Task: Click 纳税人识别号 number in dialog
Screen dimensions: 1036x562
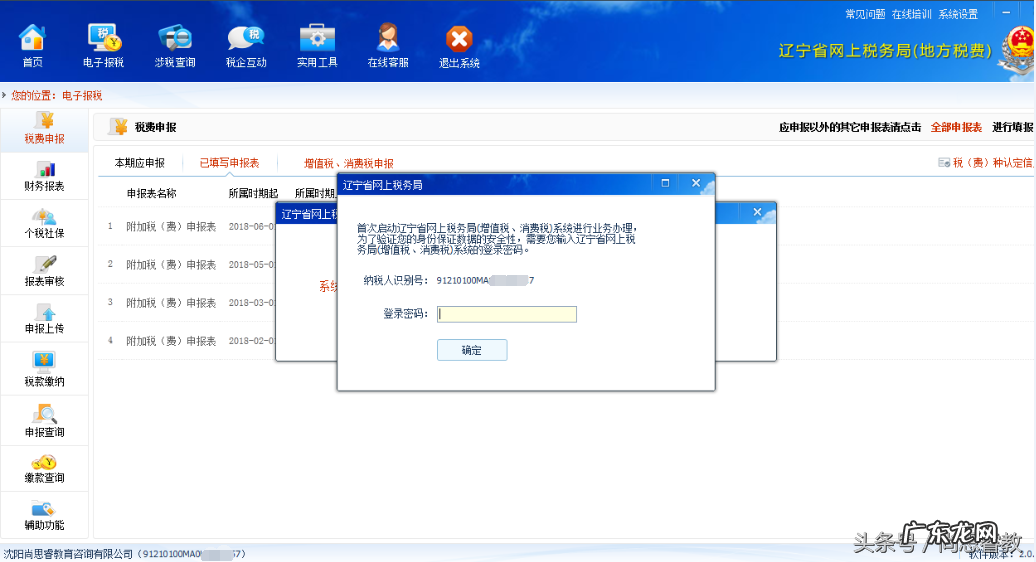Action: tap(485, 281)
